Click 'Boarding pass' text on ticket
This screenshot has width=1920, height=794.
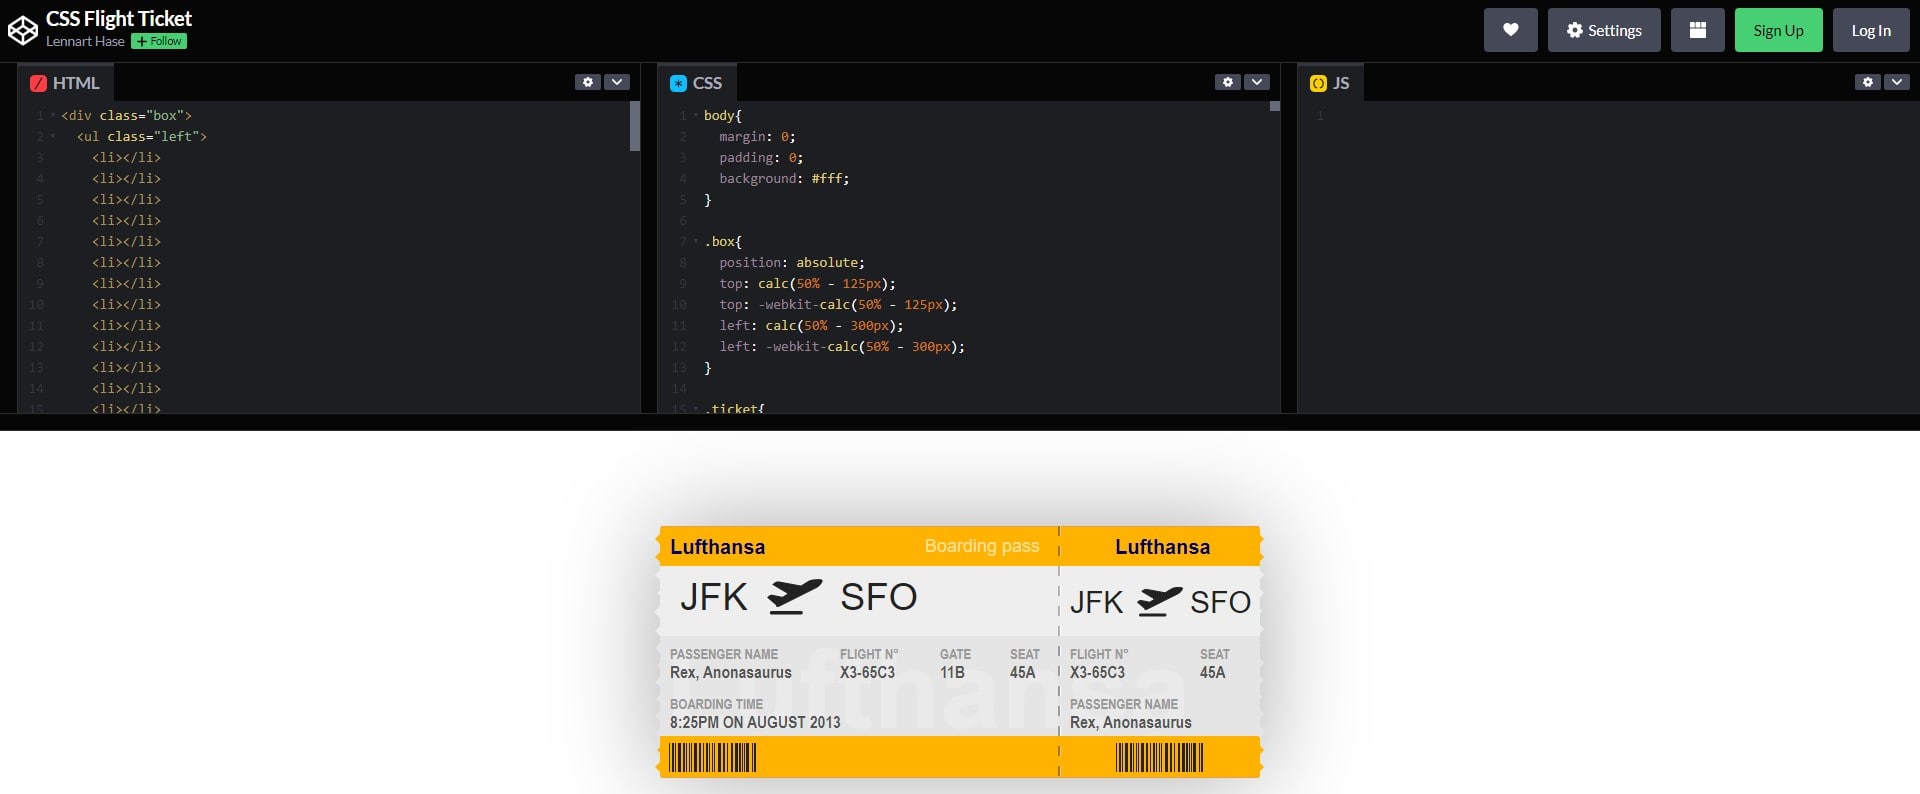[982, 546]
